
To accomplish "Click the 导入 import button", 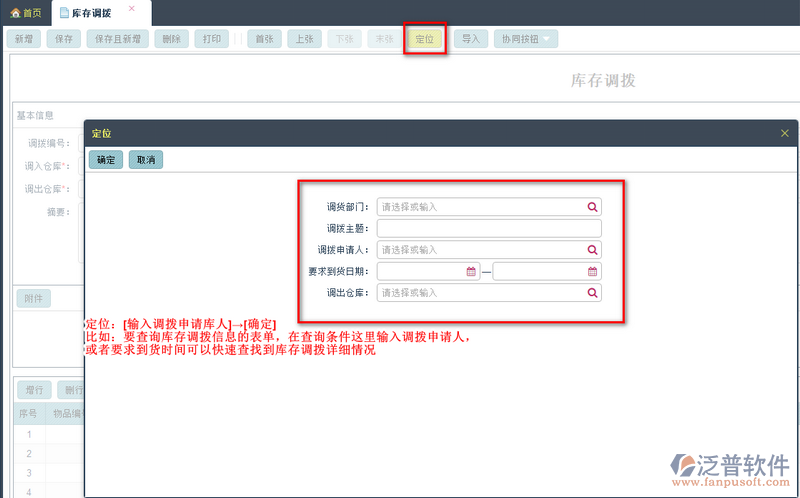I will 471,39.
